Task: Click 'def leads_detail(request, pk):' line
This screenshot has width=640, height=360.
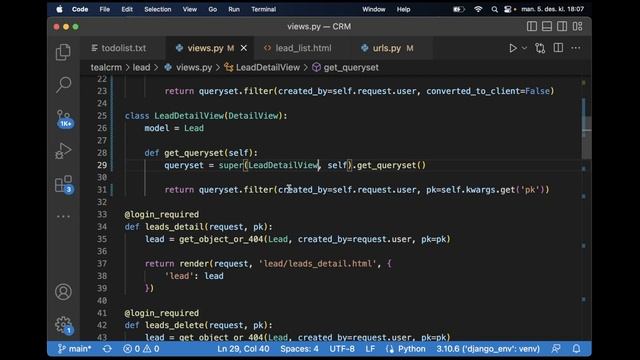Action: coord(198,227)
